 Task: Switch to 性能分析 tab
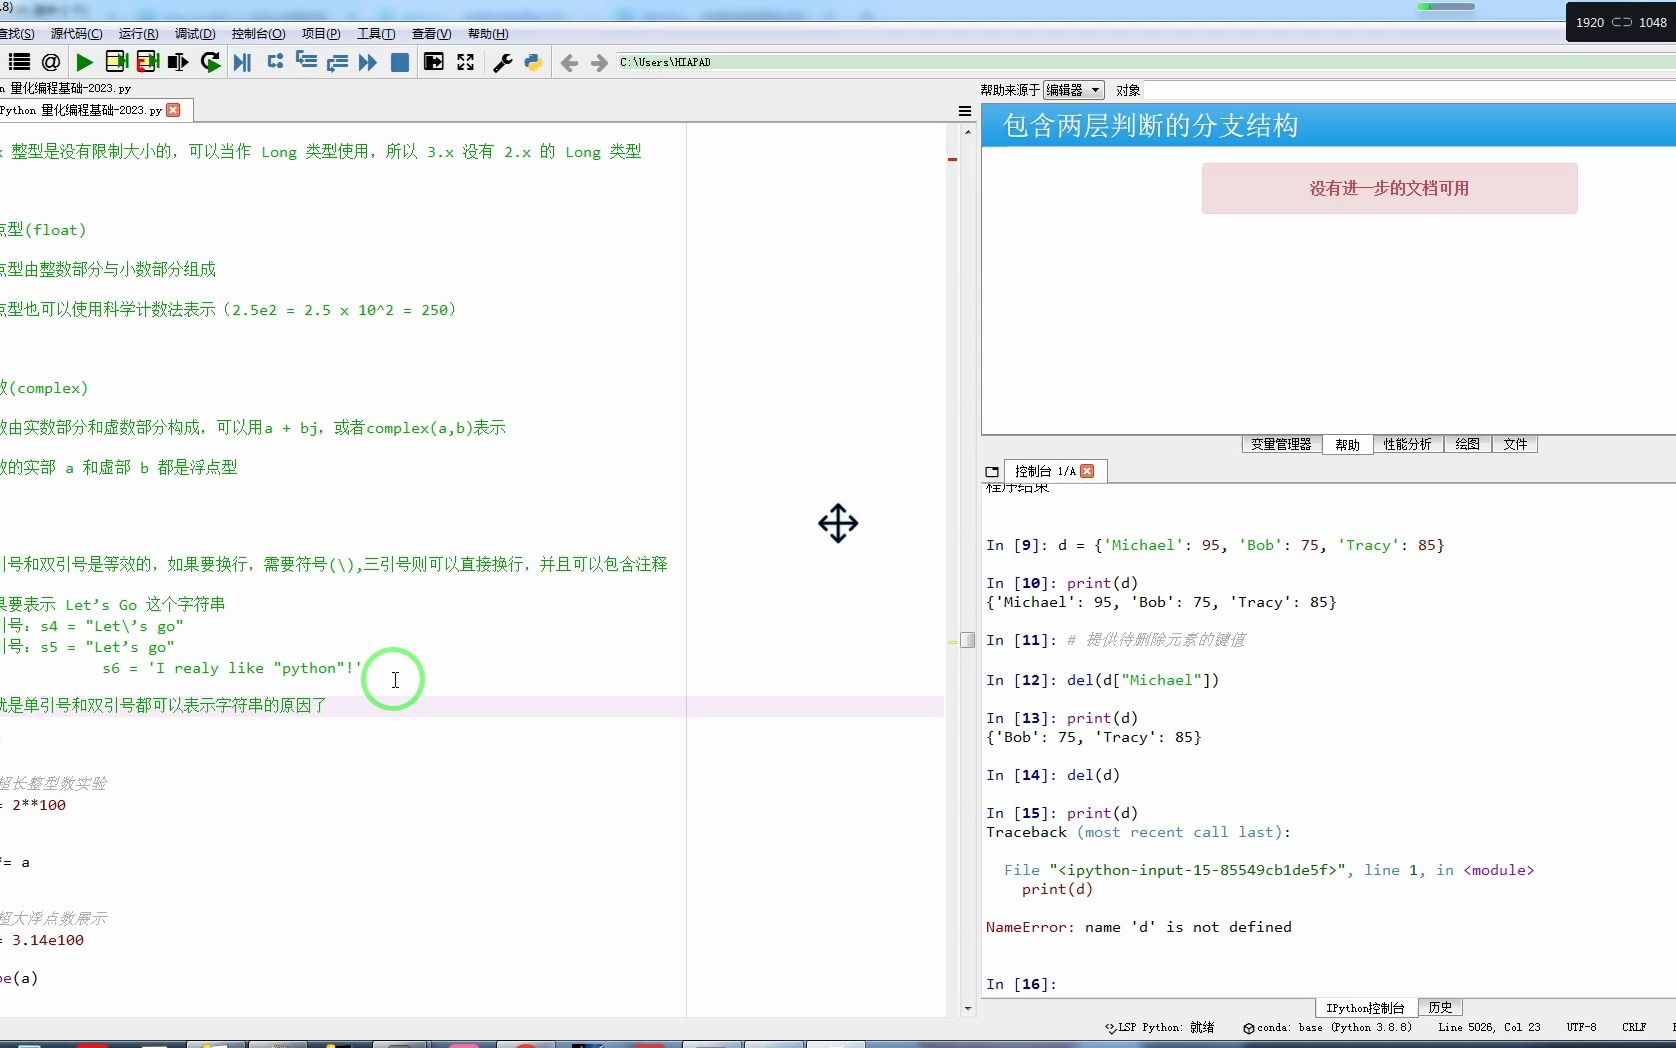click(1407, 444)
